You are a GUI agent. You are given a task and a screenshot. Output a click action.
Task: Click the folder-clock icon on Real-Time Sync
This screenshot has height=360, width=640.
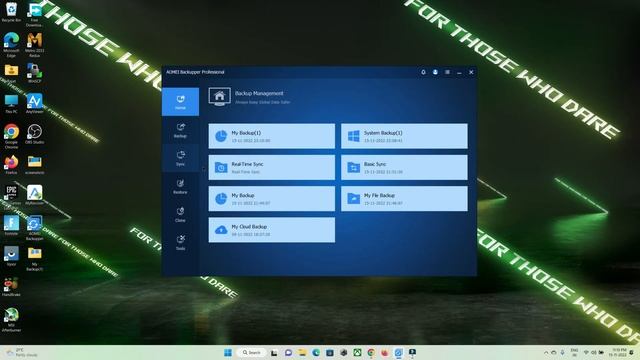(221, 167)
